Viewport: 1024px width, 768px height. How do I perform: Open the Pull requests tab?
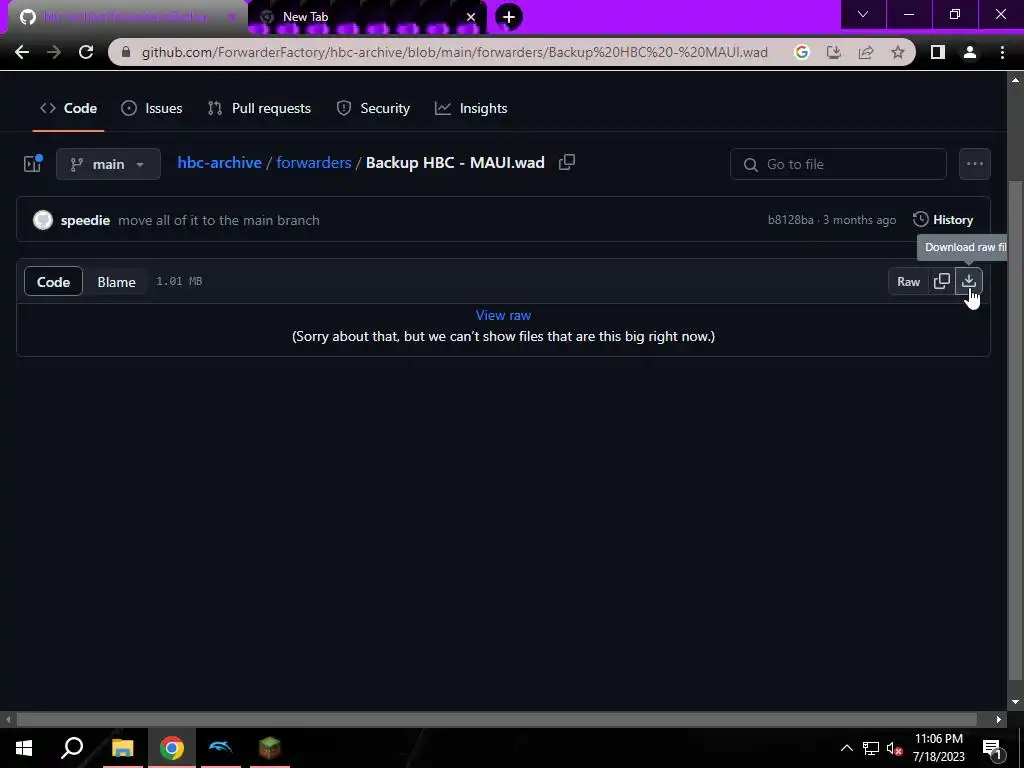coord(259,108)
